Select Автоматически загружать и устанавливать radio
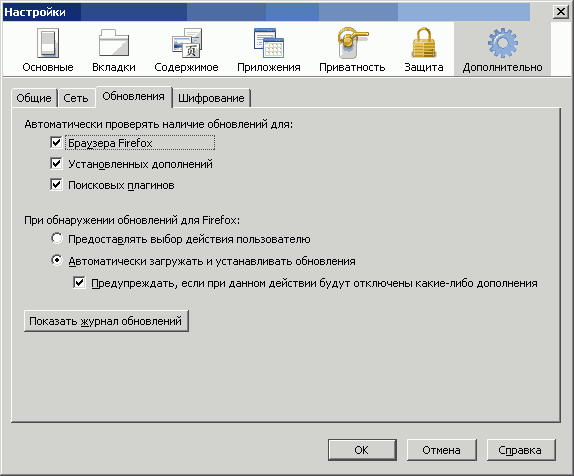The height and width of the screenshot is (476, 574). point(57,260)
